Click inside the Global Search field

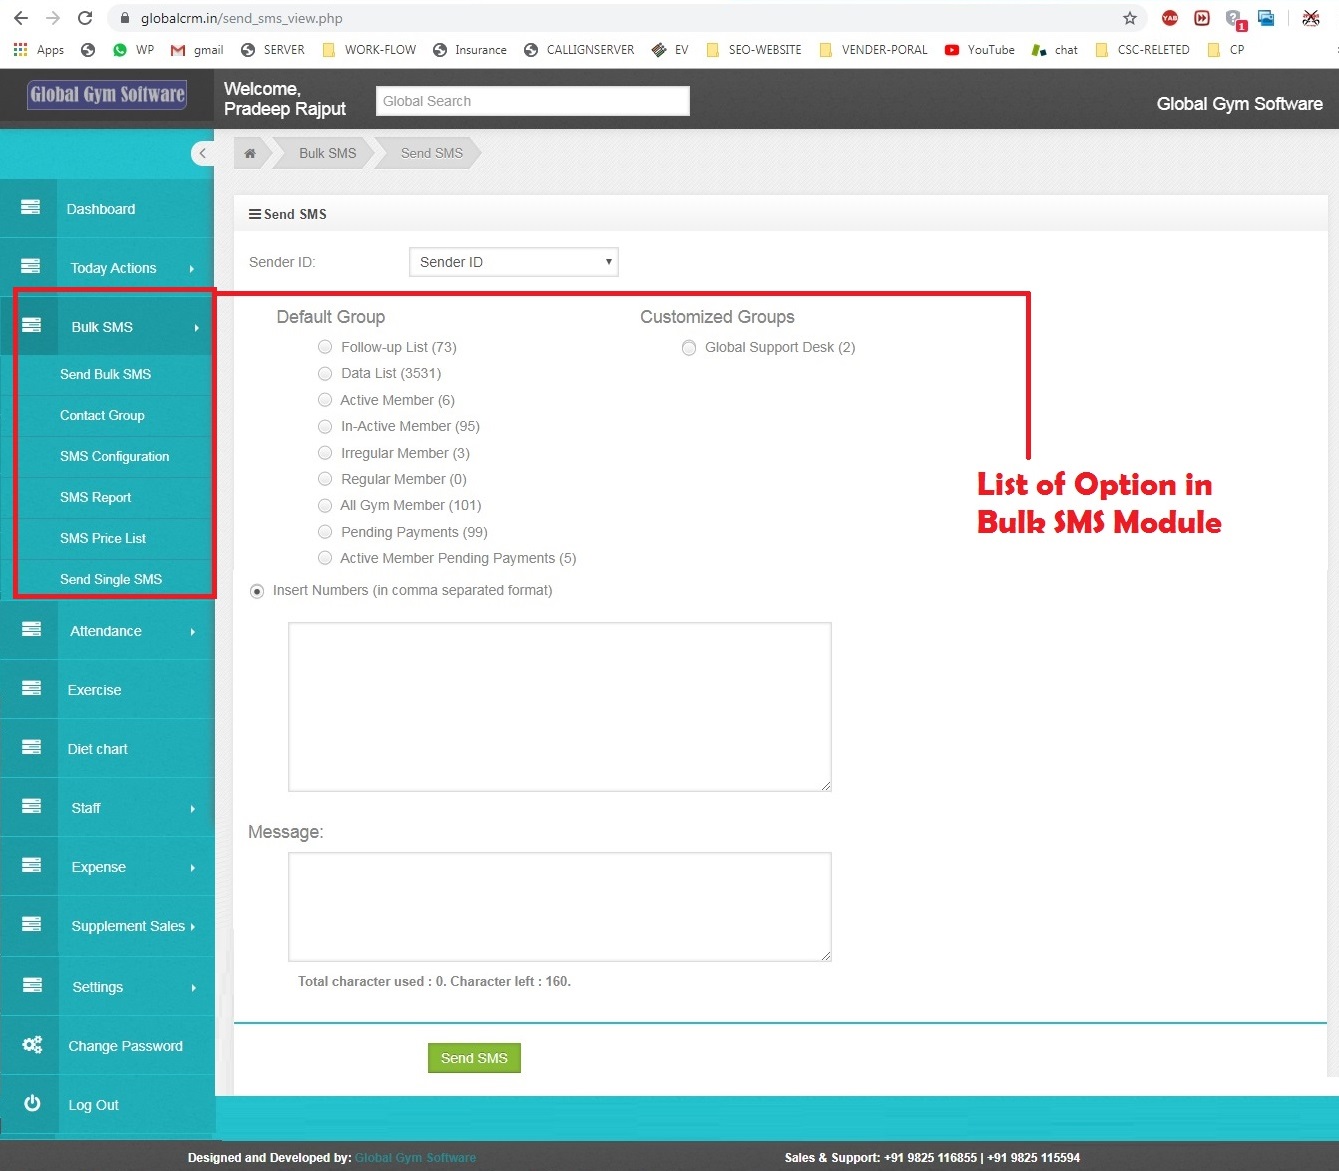pos(532,100)
